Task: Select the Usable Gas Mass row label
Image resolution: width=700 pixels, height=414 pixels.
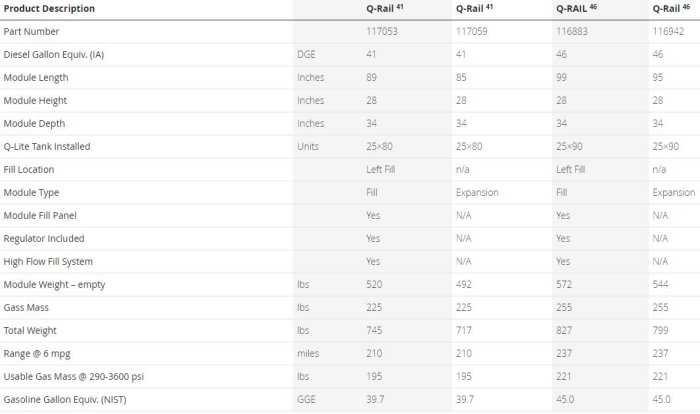Action: click(66, 376)
